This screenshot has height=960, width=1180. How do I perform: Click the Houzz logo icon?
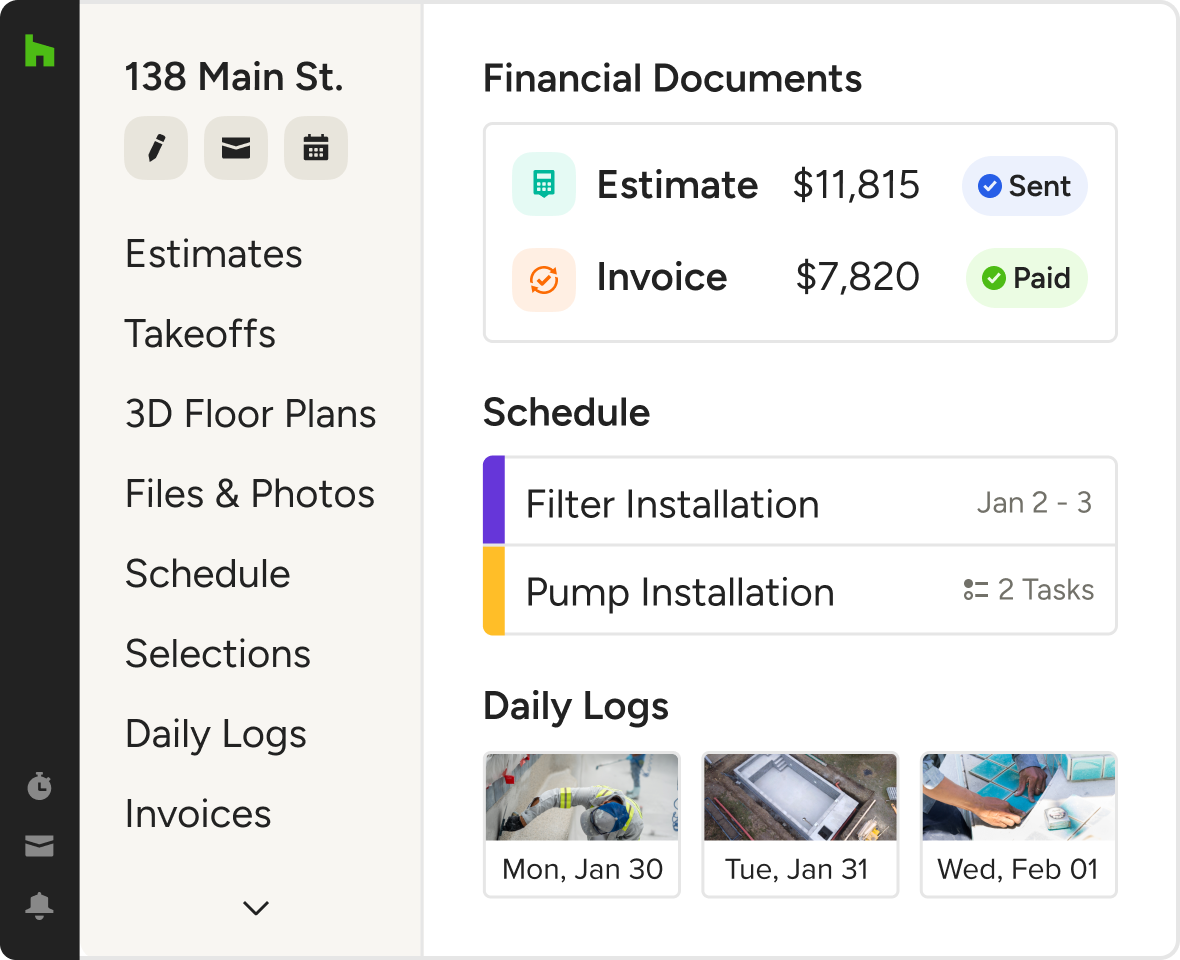click(x=39, y=50)
